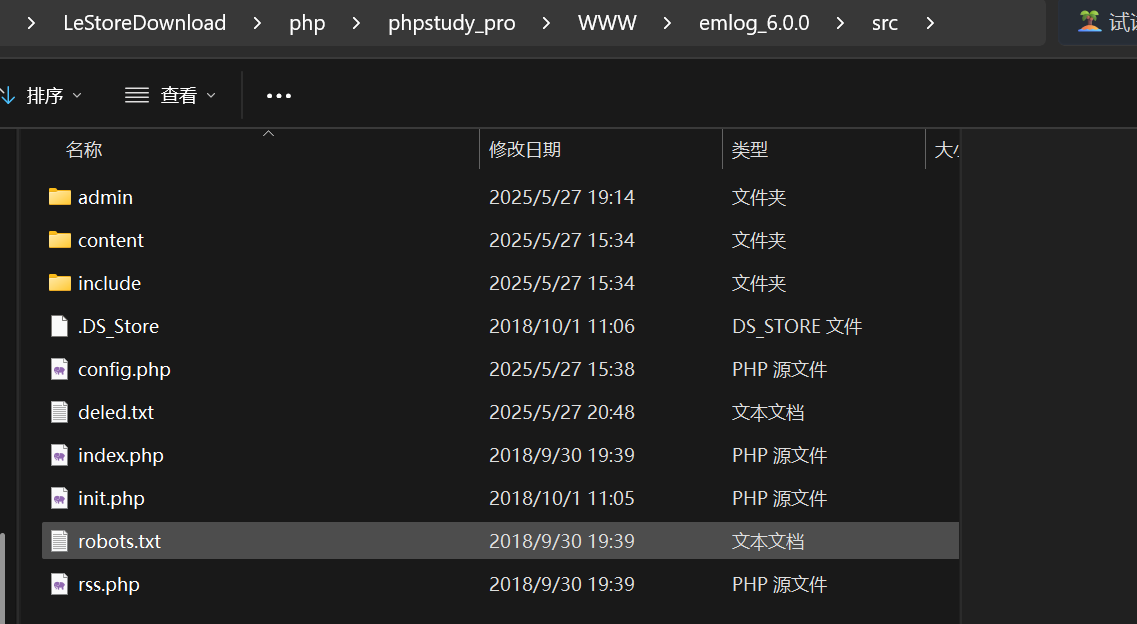The height and width of the screenshot is (624, 1137).
Task: Select the rss.php file icon
Action: coord(60,584)
